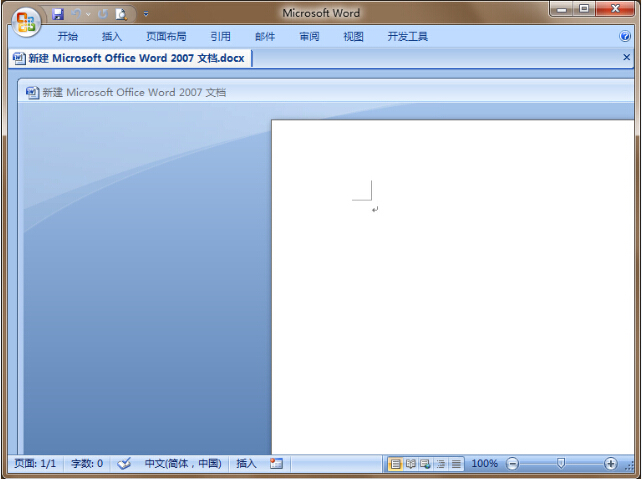Image resolution: width=642 pixels, height=479 pixels.
Task: Click the zoom slider handle
Action: coord(561,464)
